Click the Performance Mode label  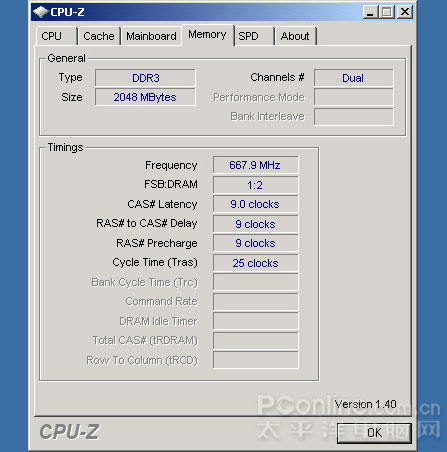(x=259, y=97)
